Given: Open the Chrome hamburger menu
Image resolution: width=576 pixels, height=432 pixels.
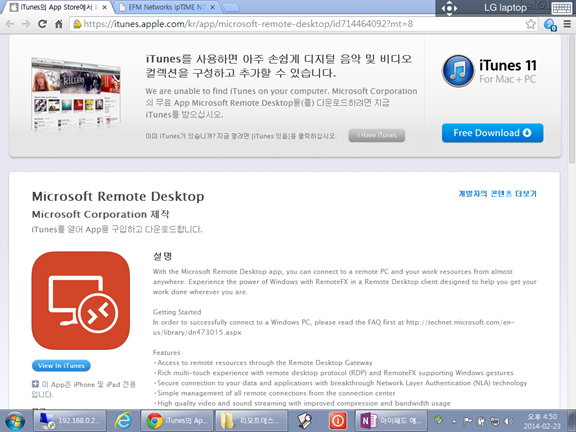Looking at the screenshot, I should 567,24.
